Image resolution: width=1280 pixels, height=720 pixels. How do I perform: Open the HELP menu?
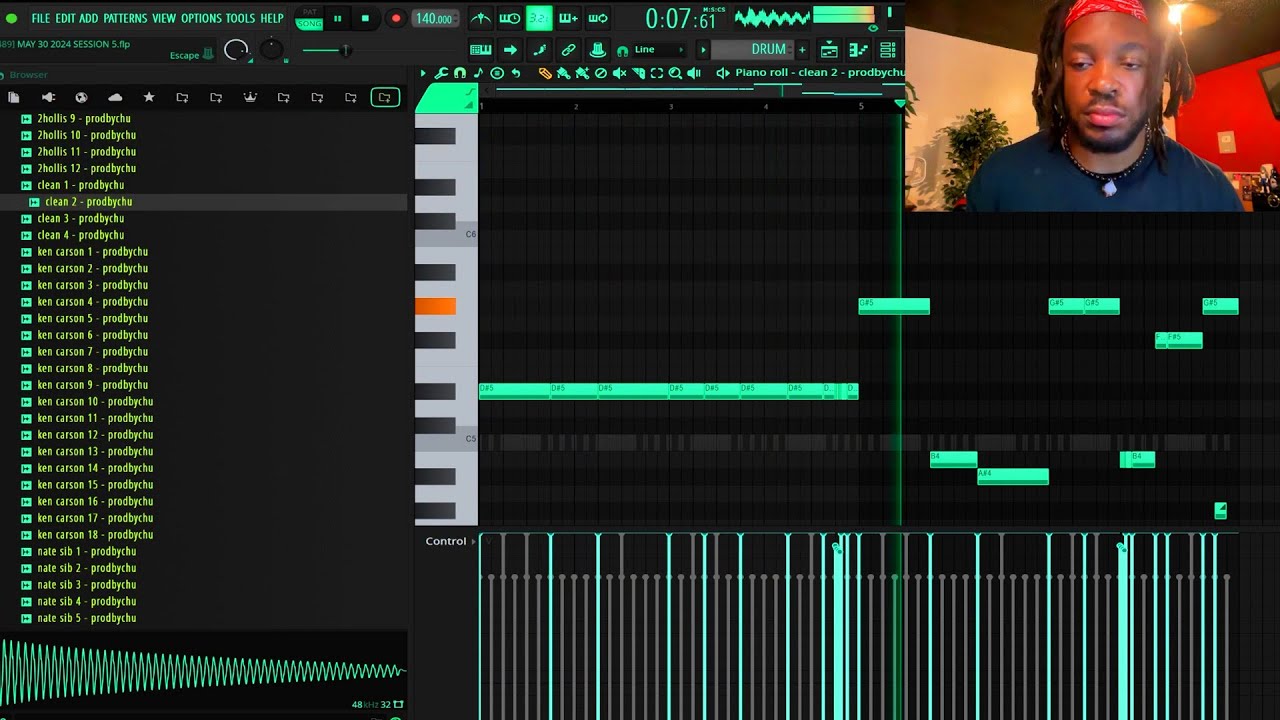click(x=272, y=18)
